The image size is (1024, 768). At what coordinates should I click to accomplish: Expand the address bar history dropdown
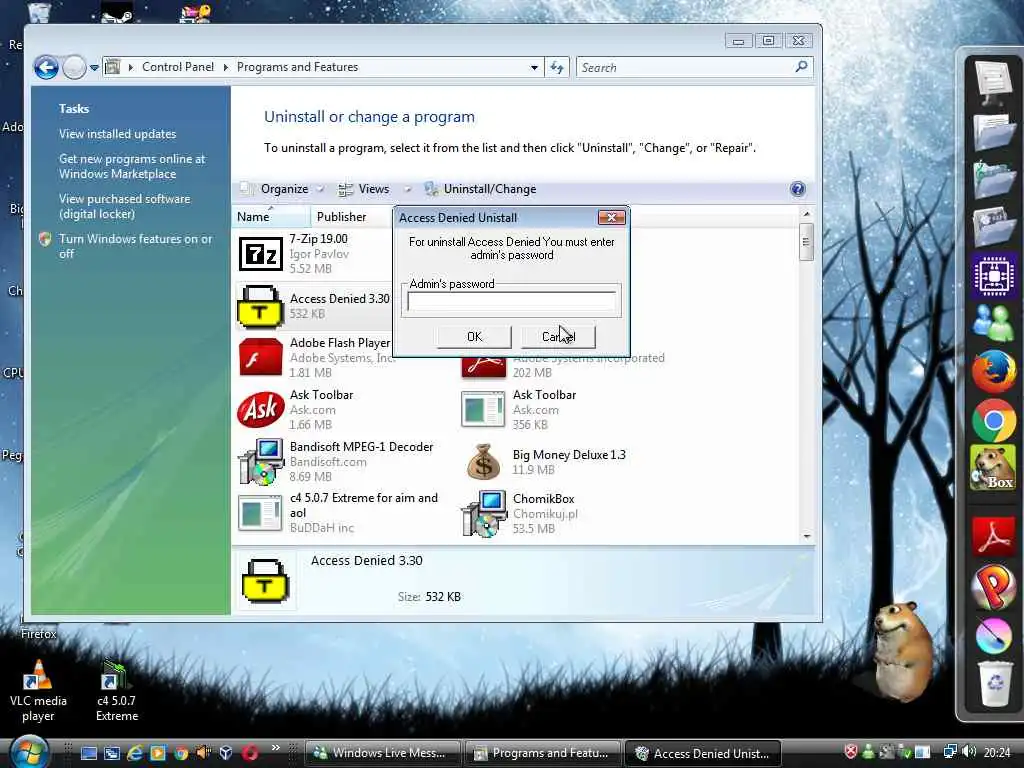pos(534,67)
